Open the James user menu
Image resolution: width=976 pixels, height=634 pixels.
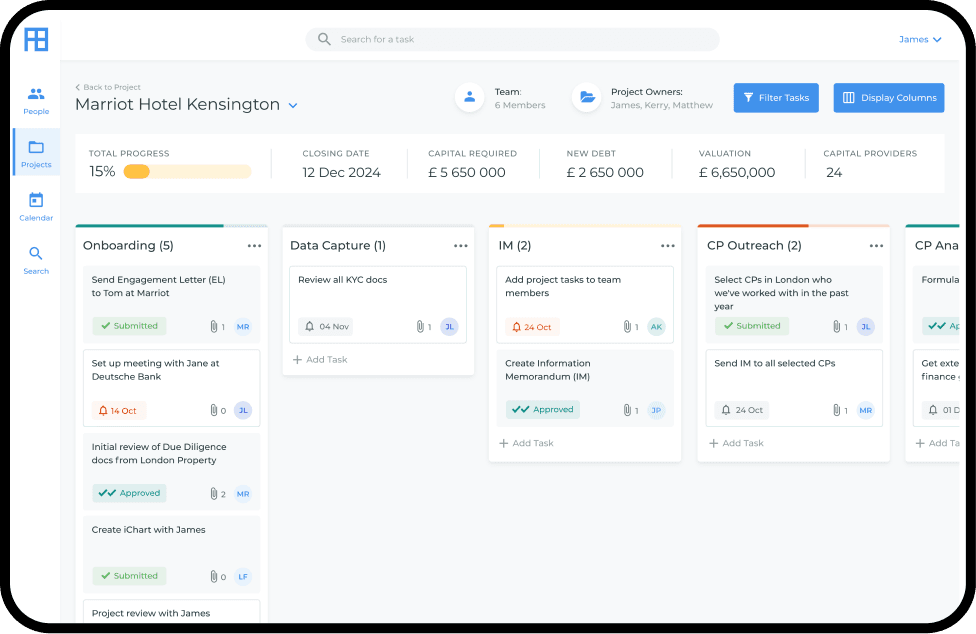(919, 39)
